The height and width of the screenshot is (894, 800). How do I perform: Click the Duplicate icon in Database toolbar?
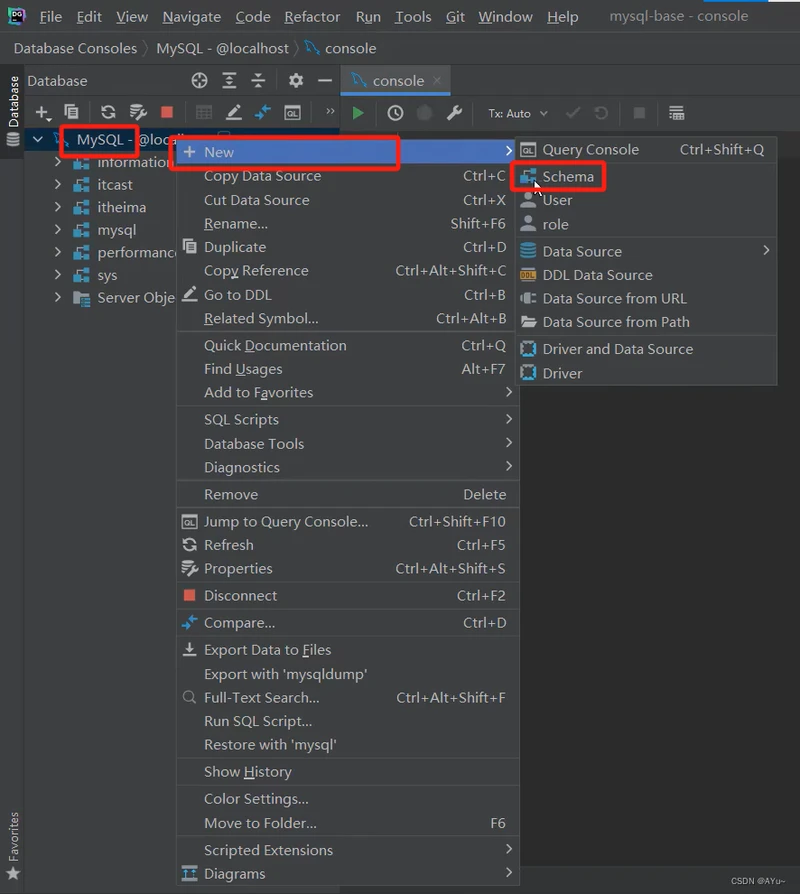coord(71,112)
